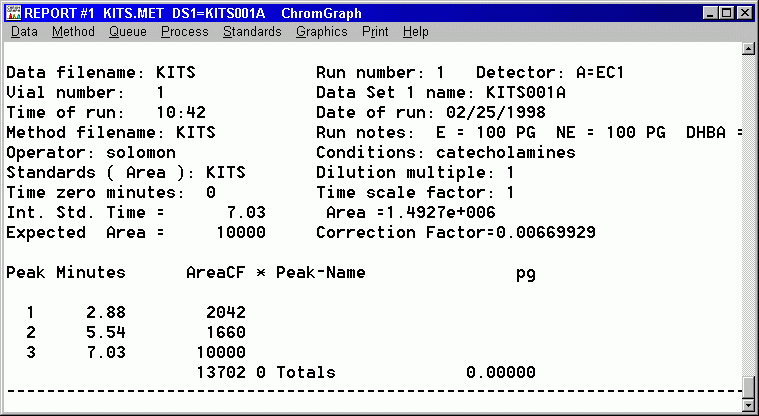Open the Queue menu
The image size is (759, 416).
tap(127, 32)
